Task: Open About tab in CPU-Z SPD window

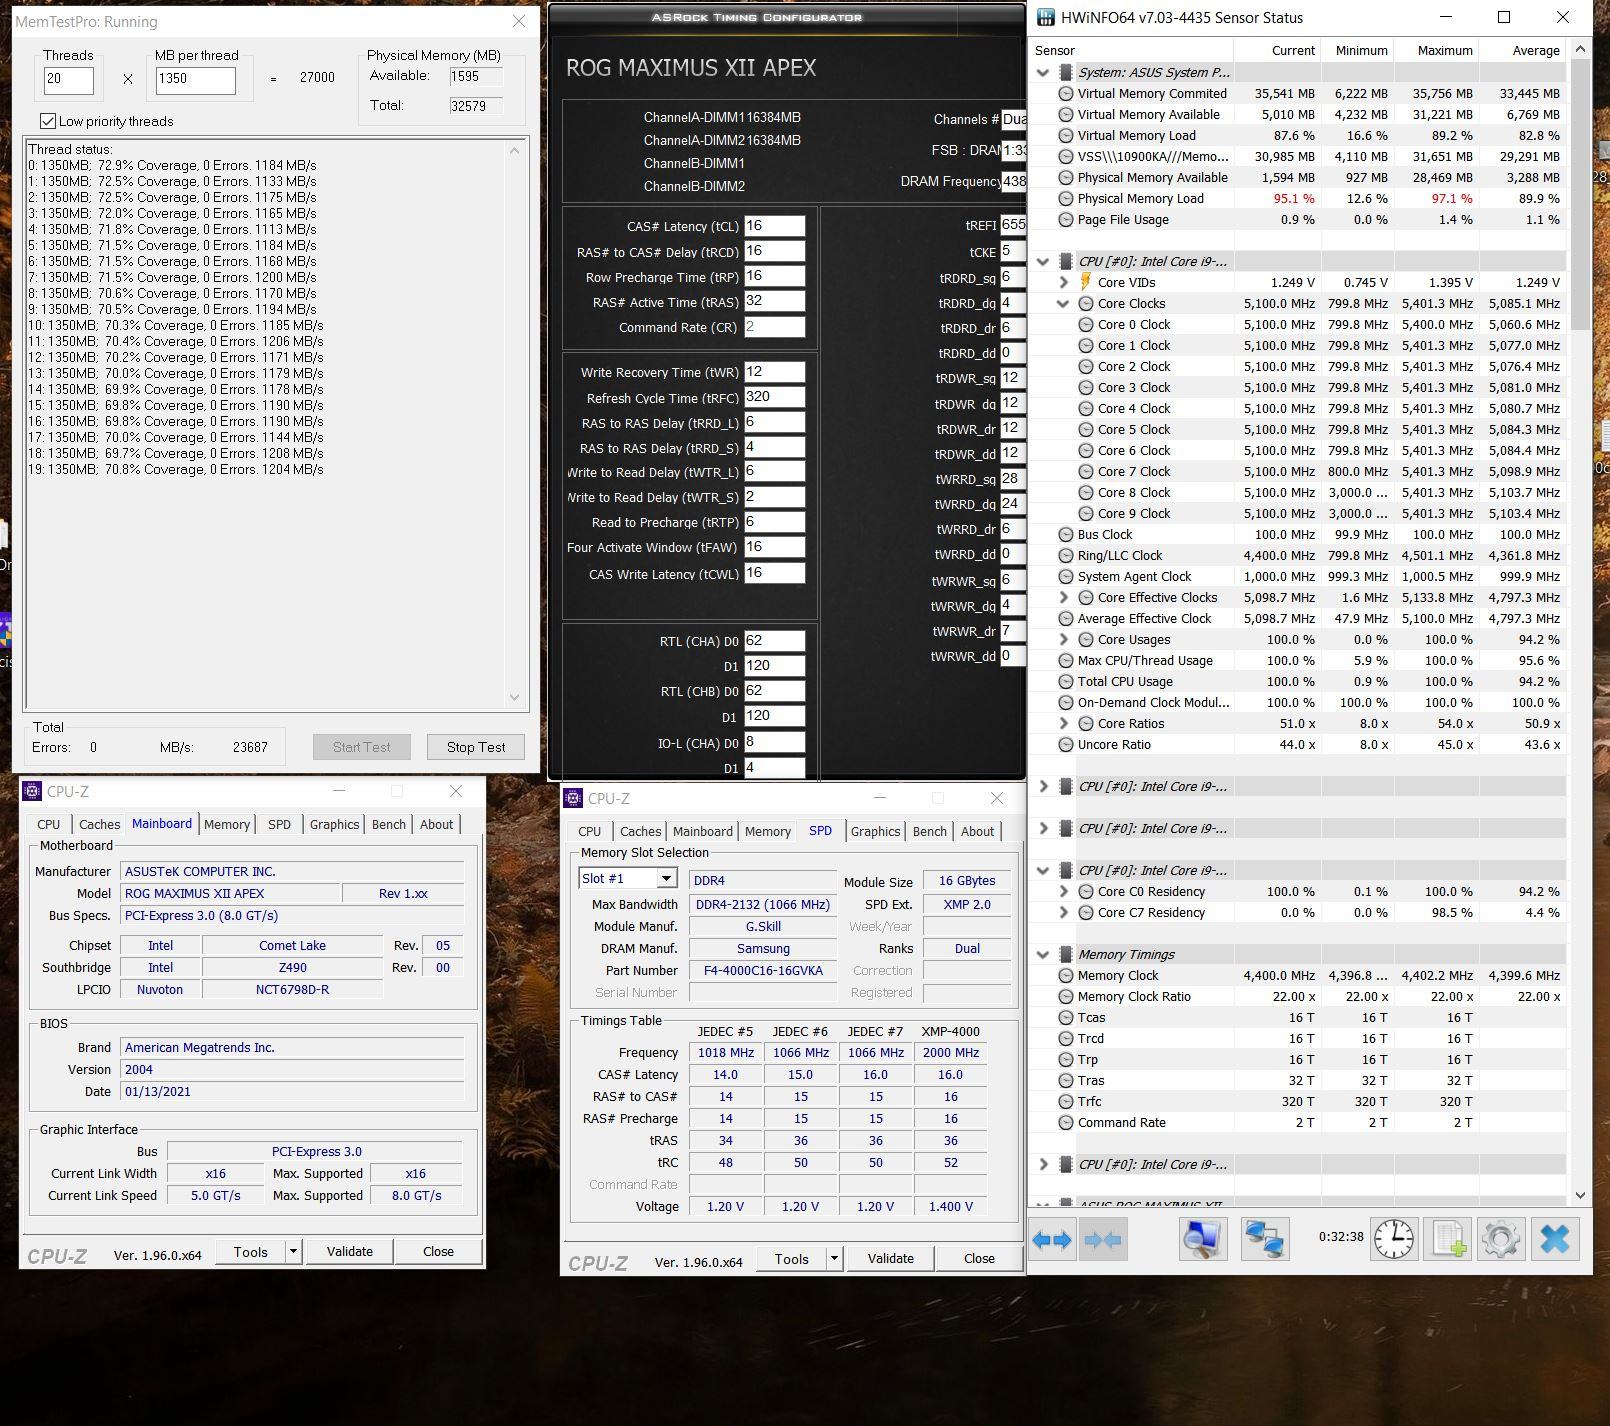Action: 977,831
